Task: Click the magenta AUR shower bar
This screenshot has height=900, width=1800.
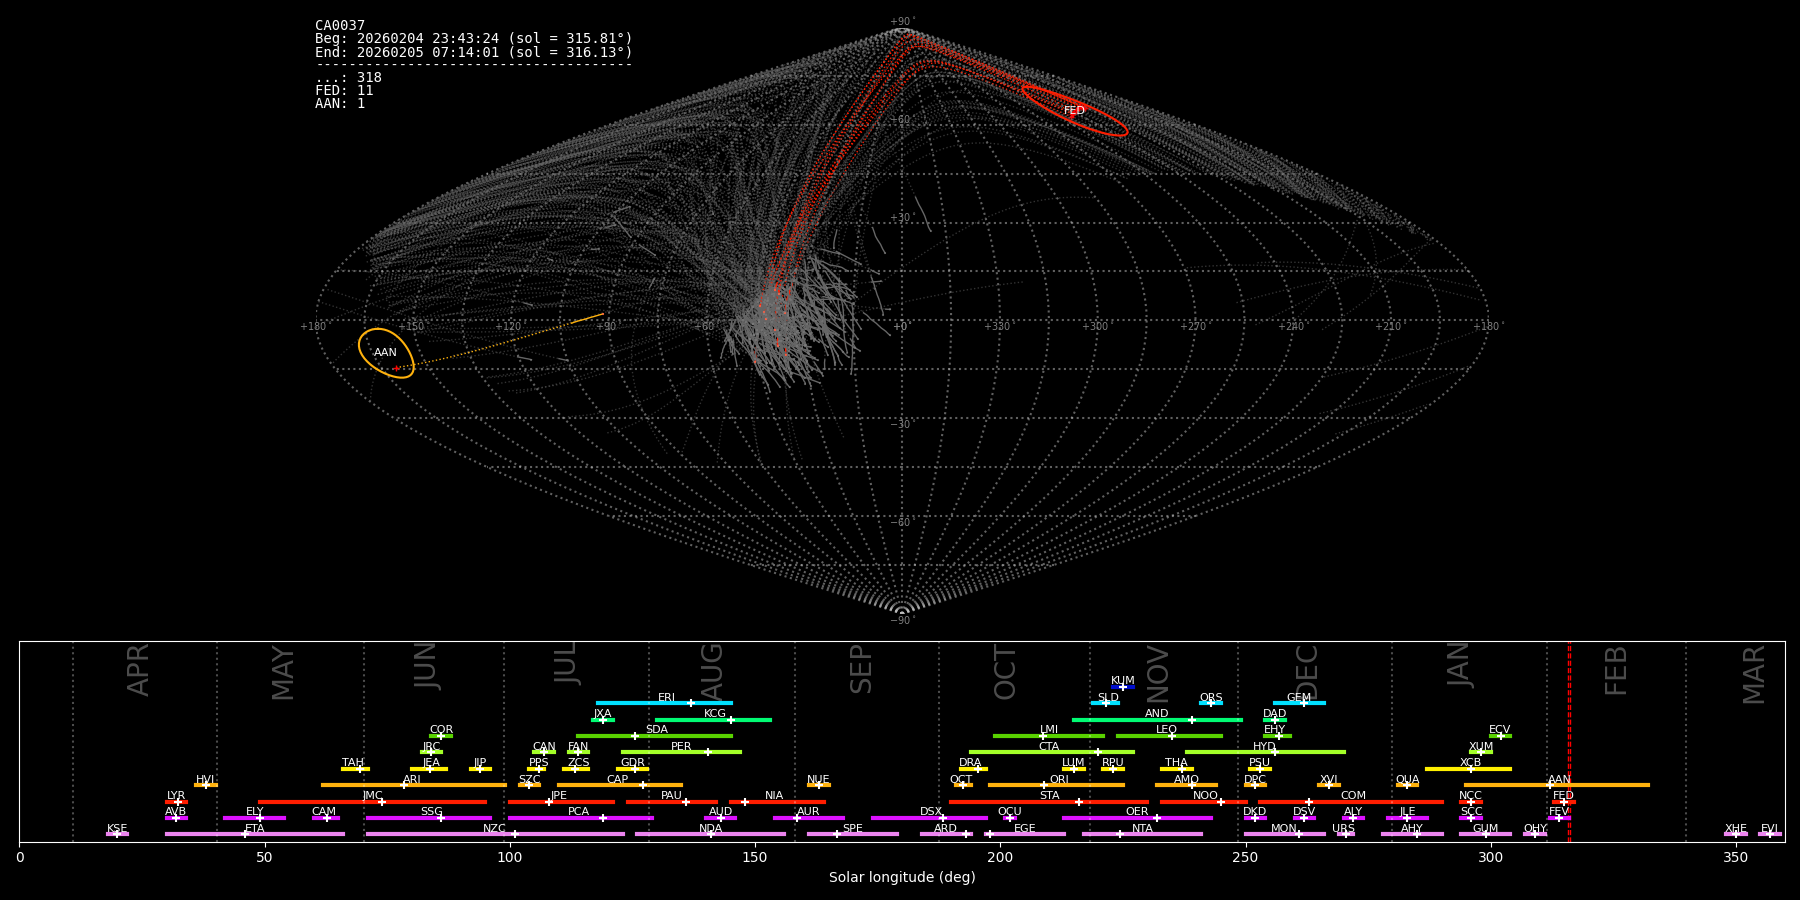Action: [x=808, y=818]
